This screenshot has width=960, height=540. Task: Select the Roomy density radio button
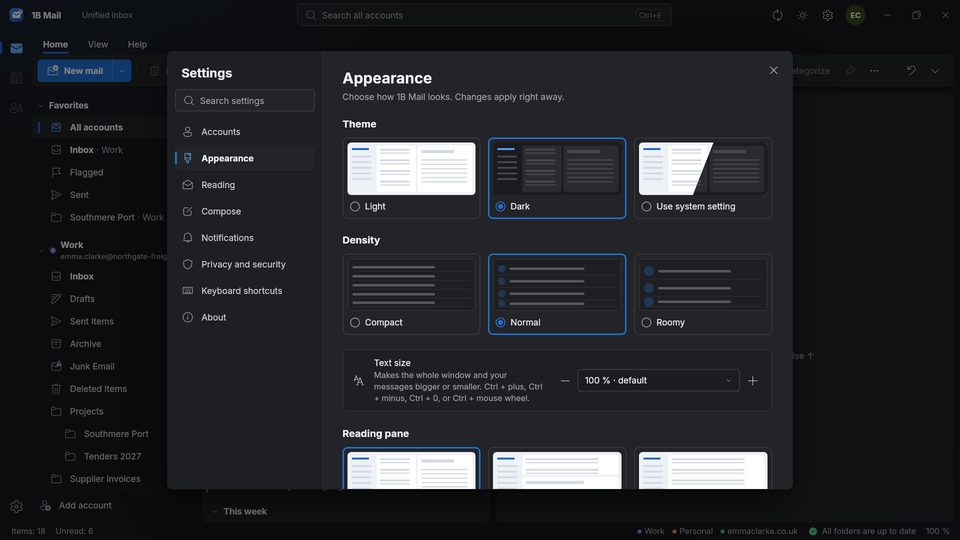click(x=646, y=323)
